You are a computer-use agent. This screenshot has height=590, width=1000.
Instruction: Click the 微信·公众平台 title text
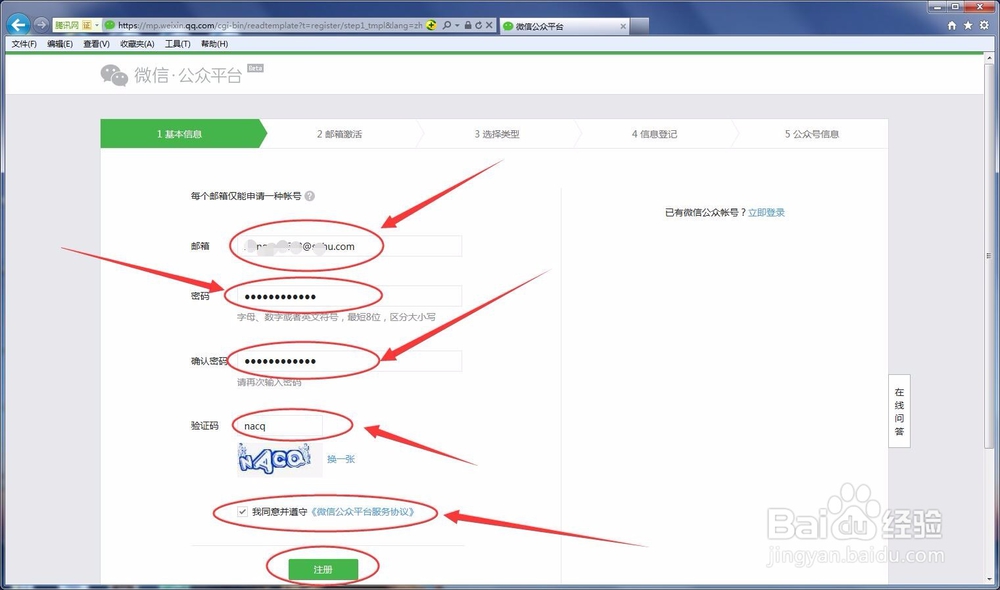188,75
